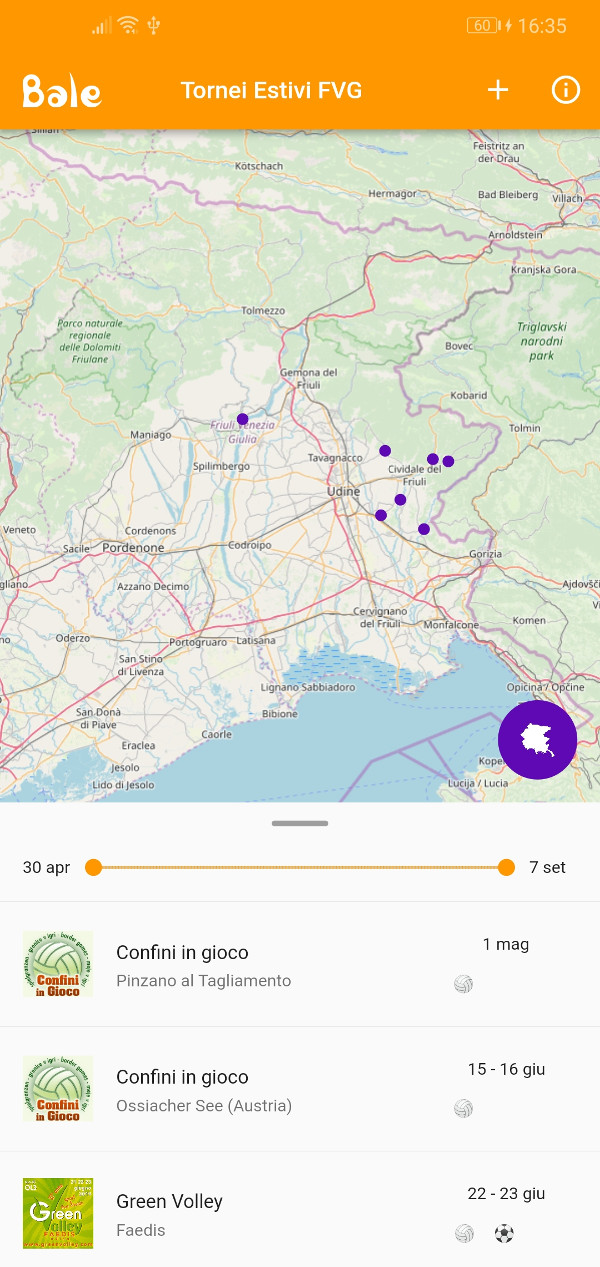
Task: Tap the Faedis location text
Action: click(x=141, y=1230)
